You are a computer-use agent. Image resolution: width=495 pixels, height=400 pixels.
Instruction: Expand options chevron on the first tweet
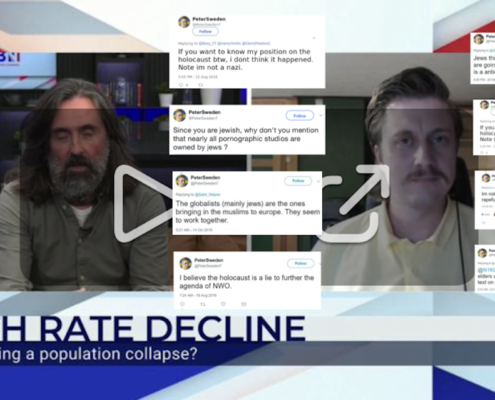pyautogui.click(x=314, y=38)
